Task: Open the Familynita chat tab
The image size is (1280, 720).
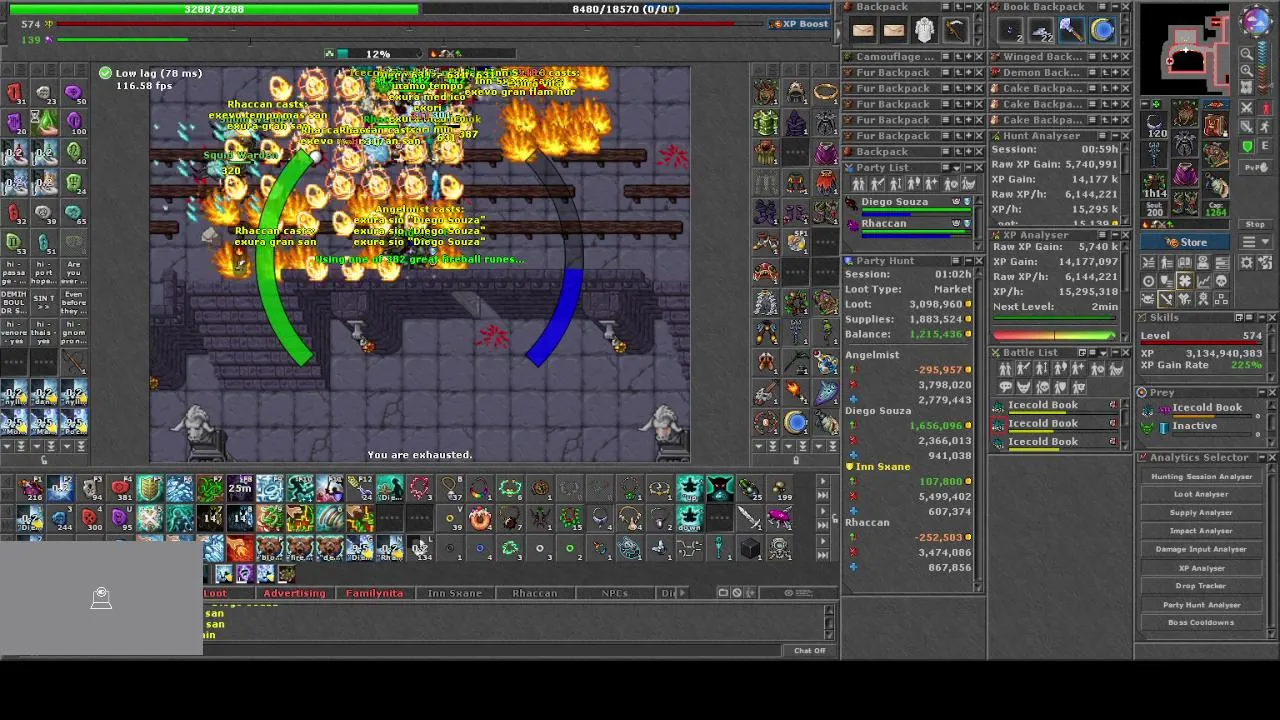Action: pos(374,593)
